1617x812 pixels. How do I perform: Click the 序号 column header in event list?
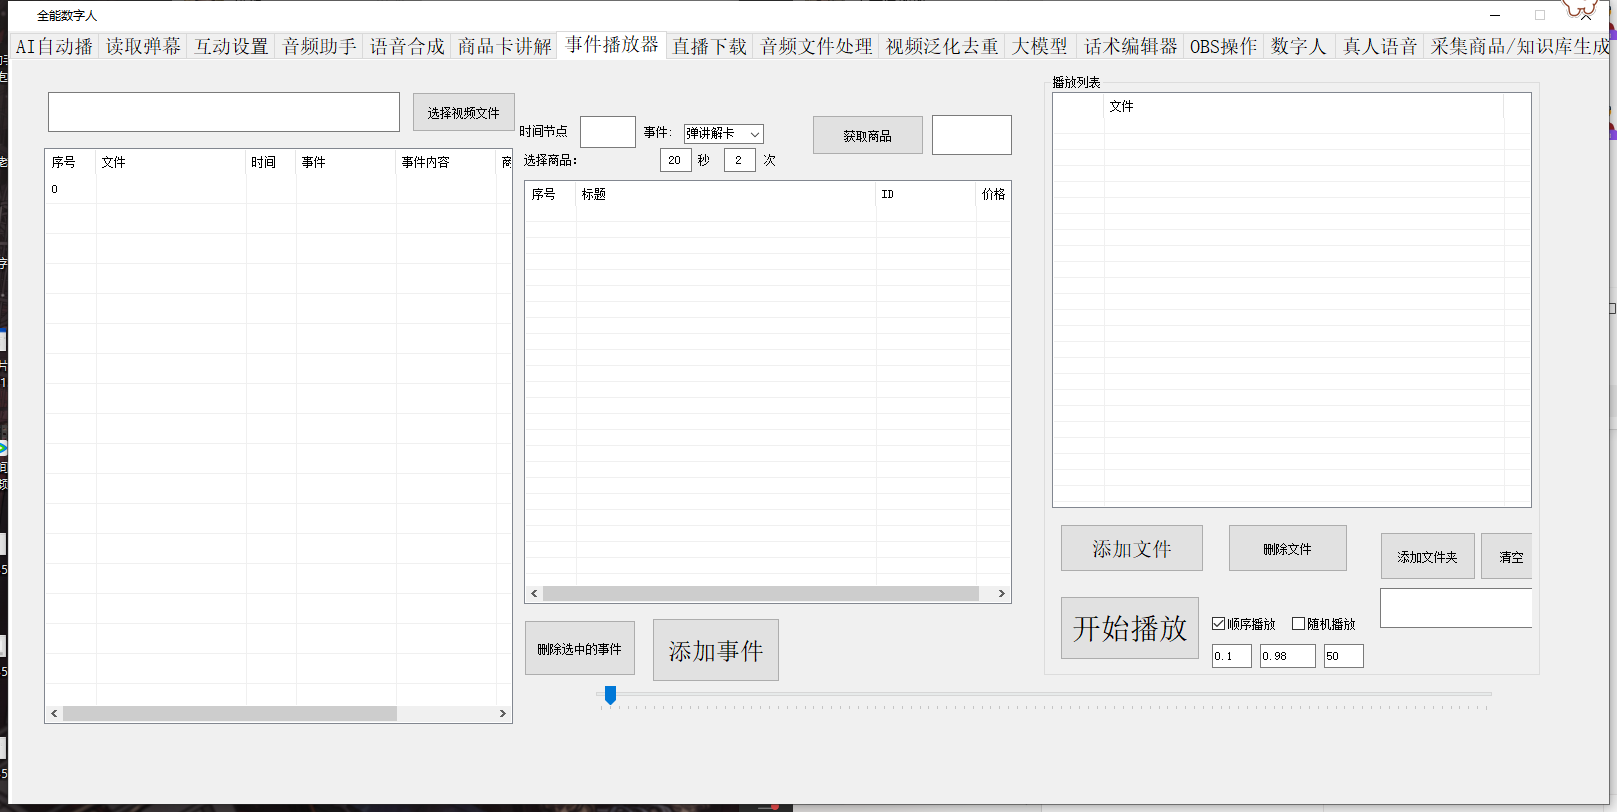click(x=70, y=162)
